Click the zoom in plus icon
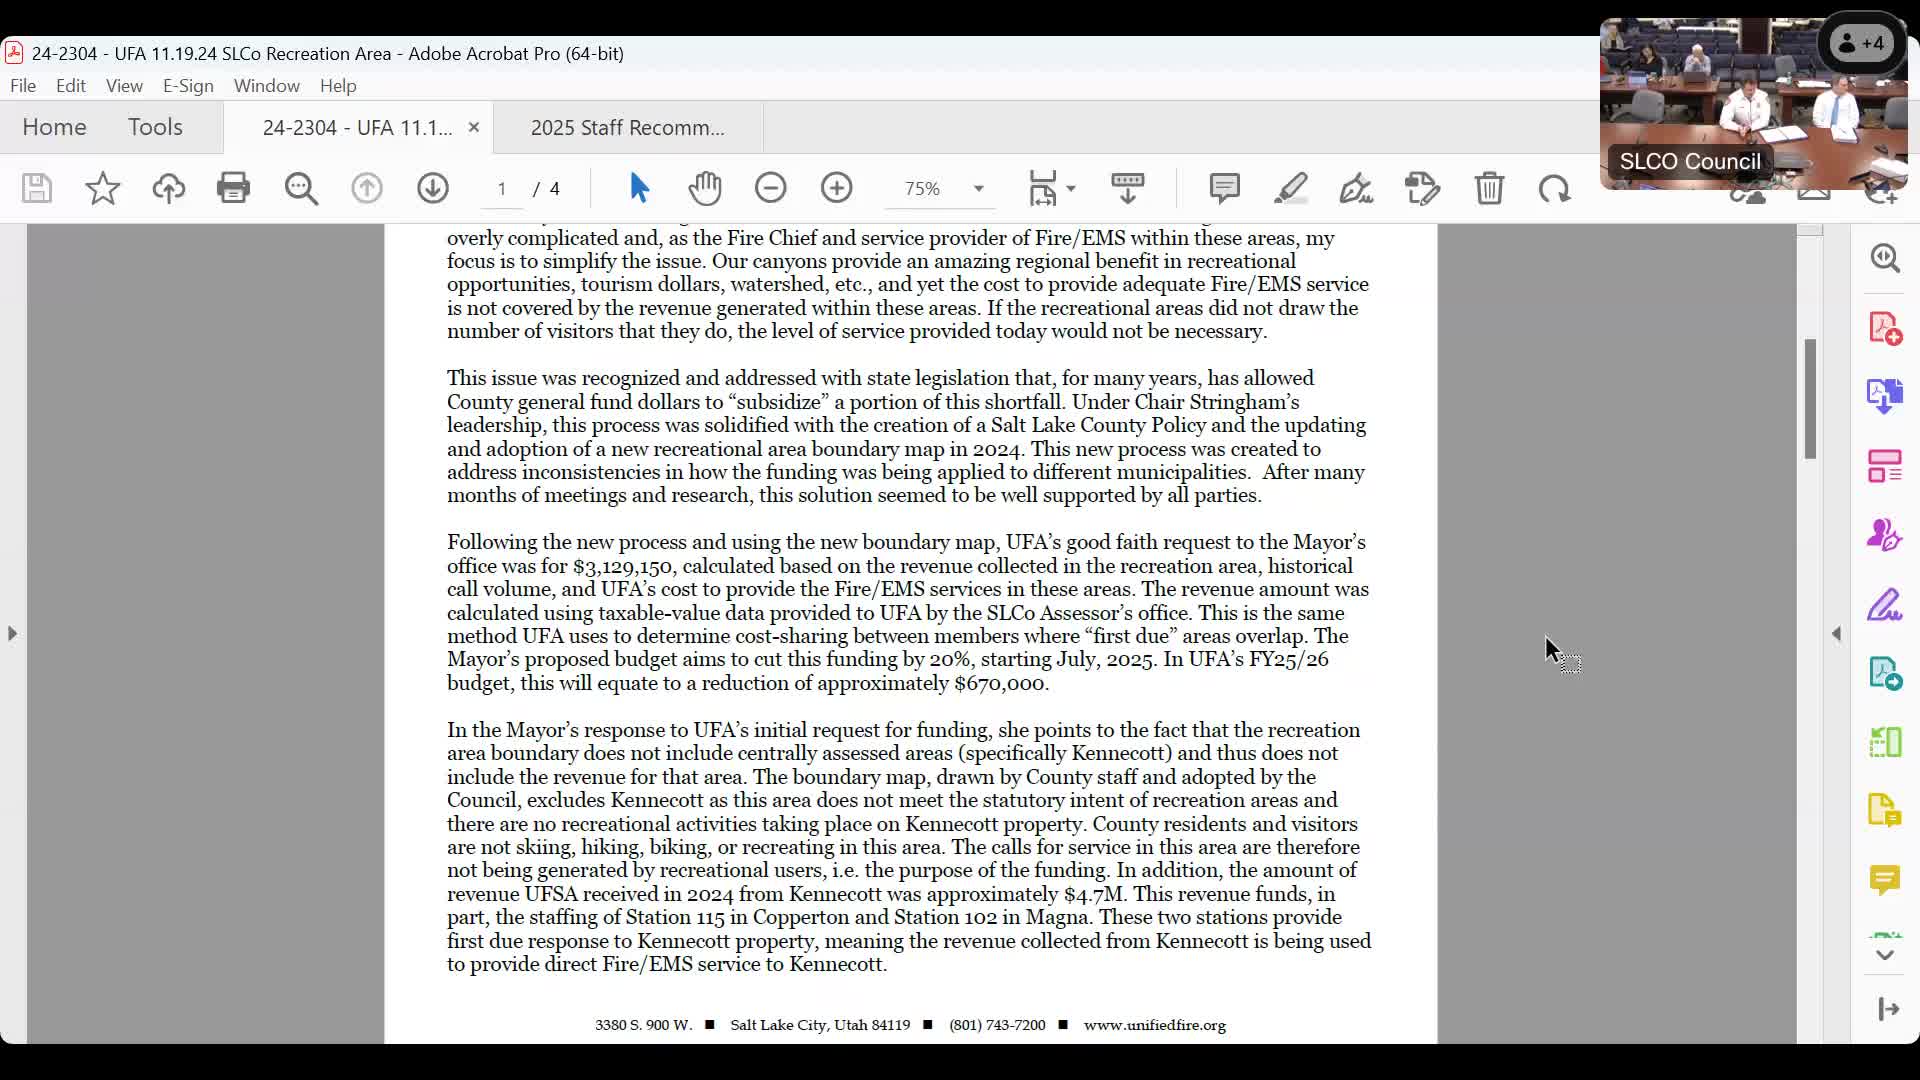1920x1080 pixels. (x=837, y=188)
